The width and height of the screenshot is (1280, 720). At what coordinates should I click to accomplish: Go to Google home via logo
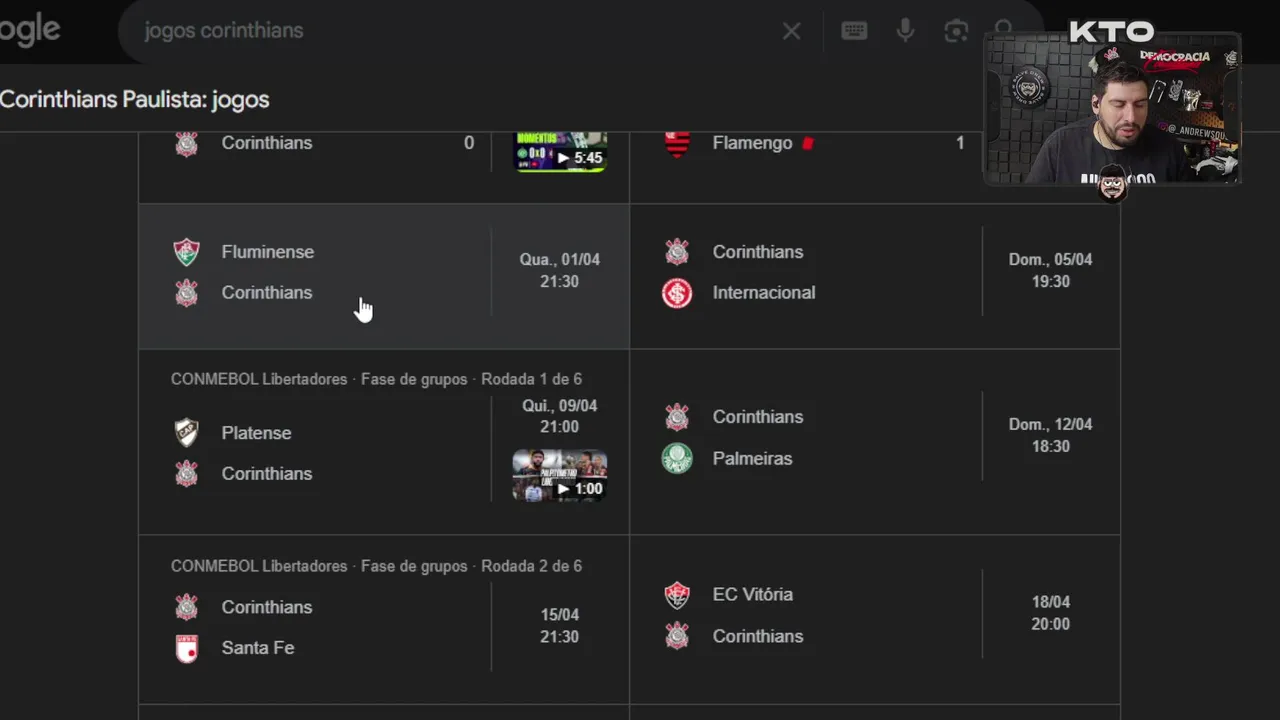28,31
